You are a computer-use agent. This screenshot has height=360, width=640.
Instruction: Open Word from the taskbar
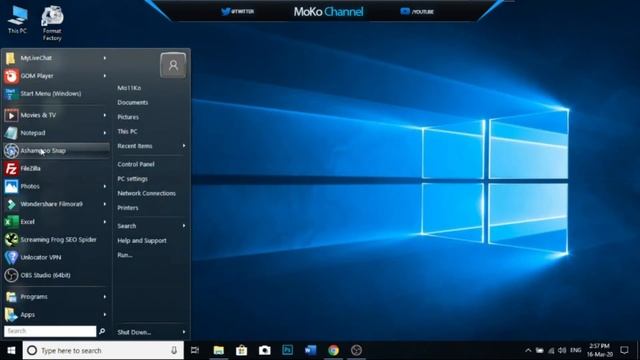click(x=310, y=350)
